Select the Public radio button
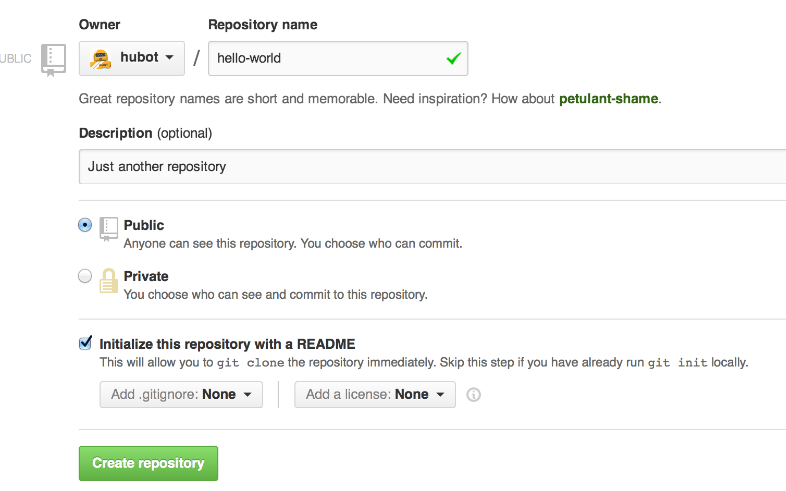Image resolution: width=786 pixels, height=491 pixels. coord(85,226)
